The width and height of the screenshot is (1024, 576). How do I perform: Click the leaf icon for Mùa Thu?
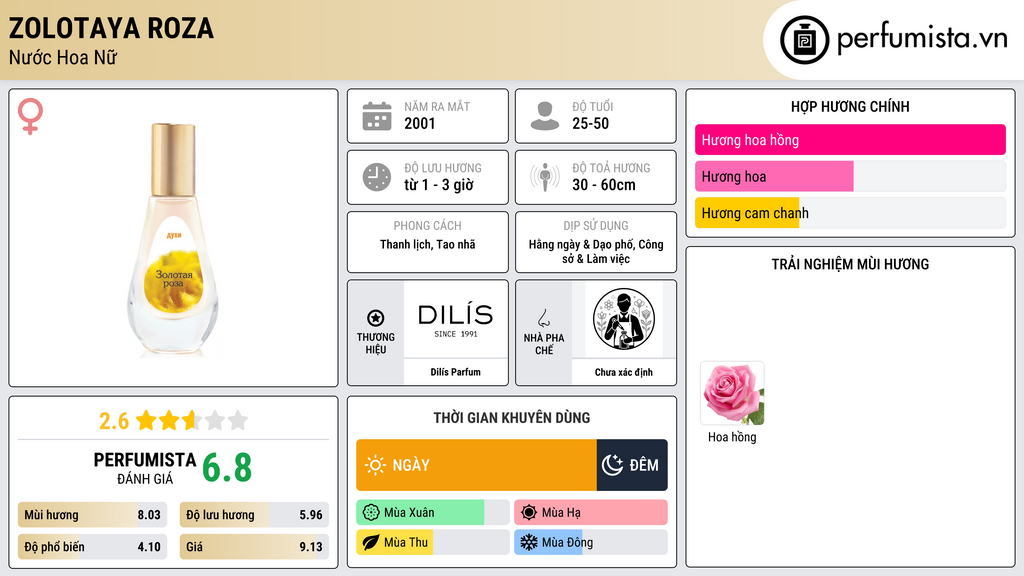click(371, 542)
